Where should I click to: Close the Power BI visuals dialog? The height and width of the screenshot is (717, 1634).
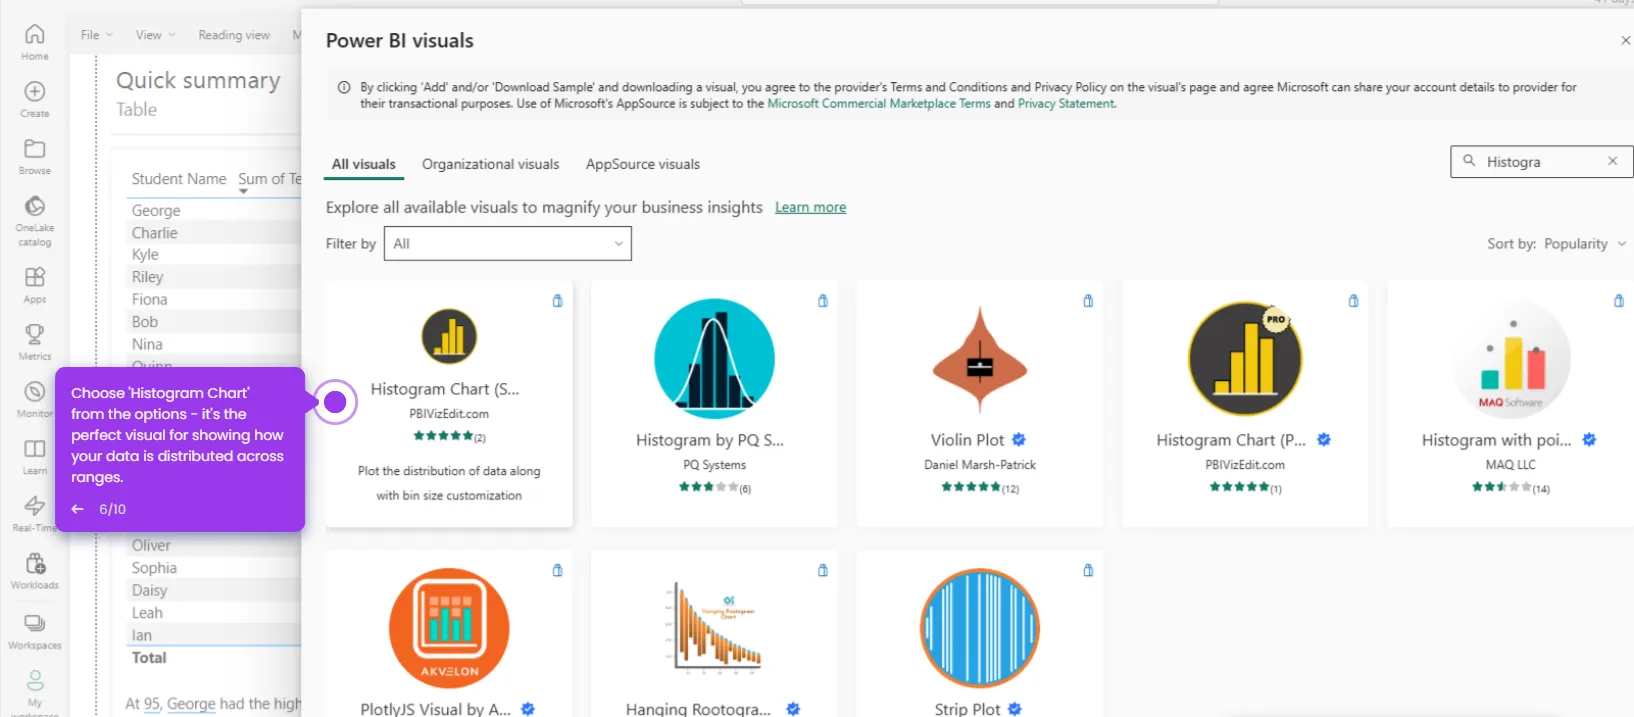pyautogui.click(x=1625, y=41)
